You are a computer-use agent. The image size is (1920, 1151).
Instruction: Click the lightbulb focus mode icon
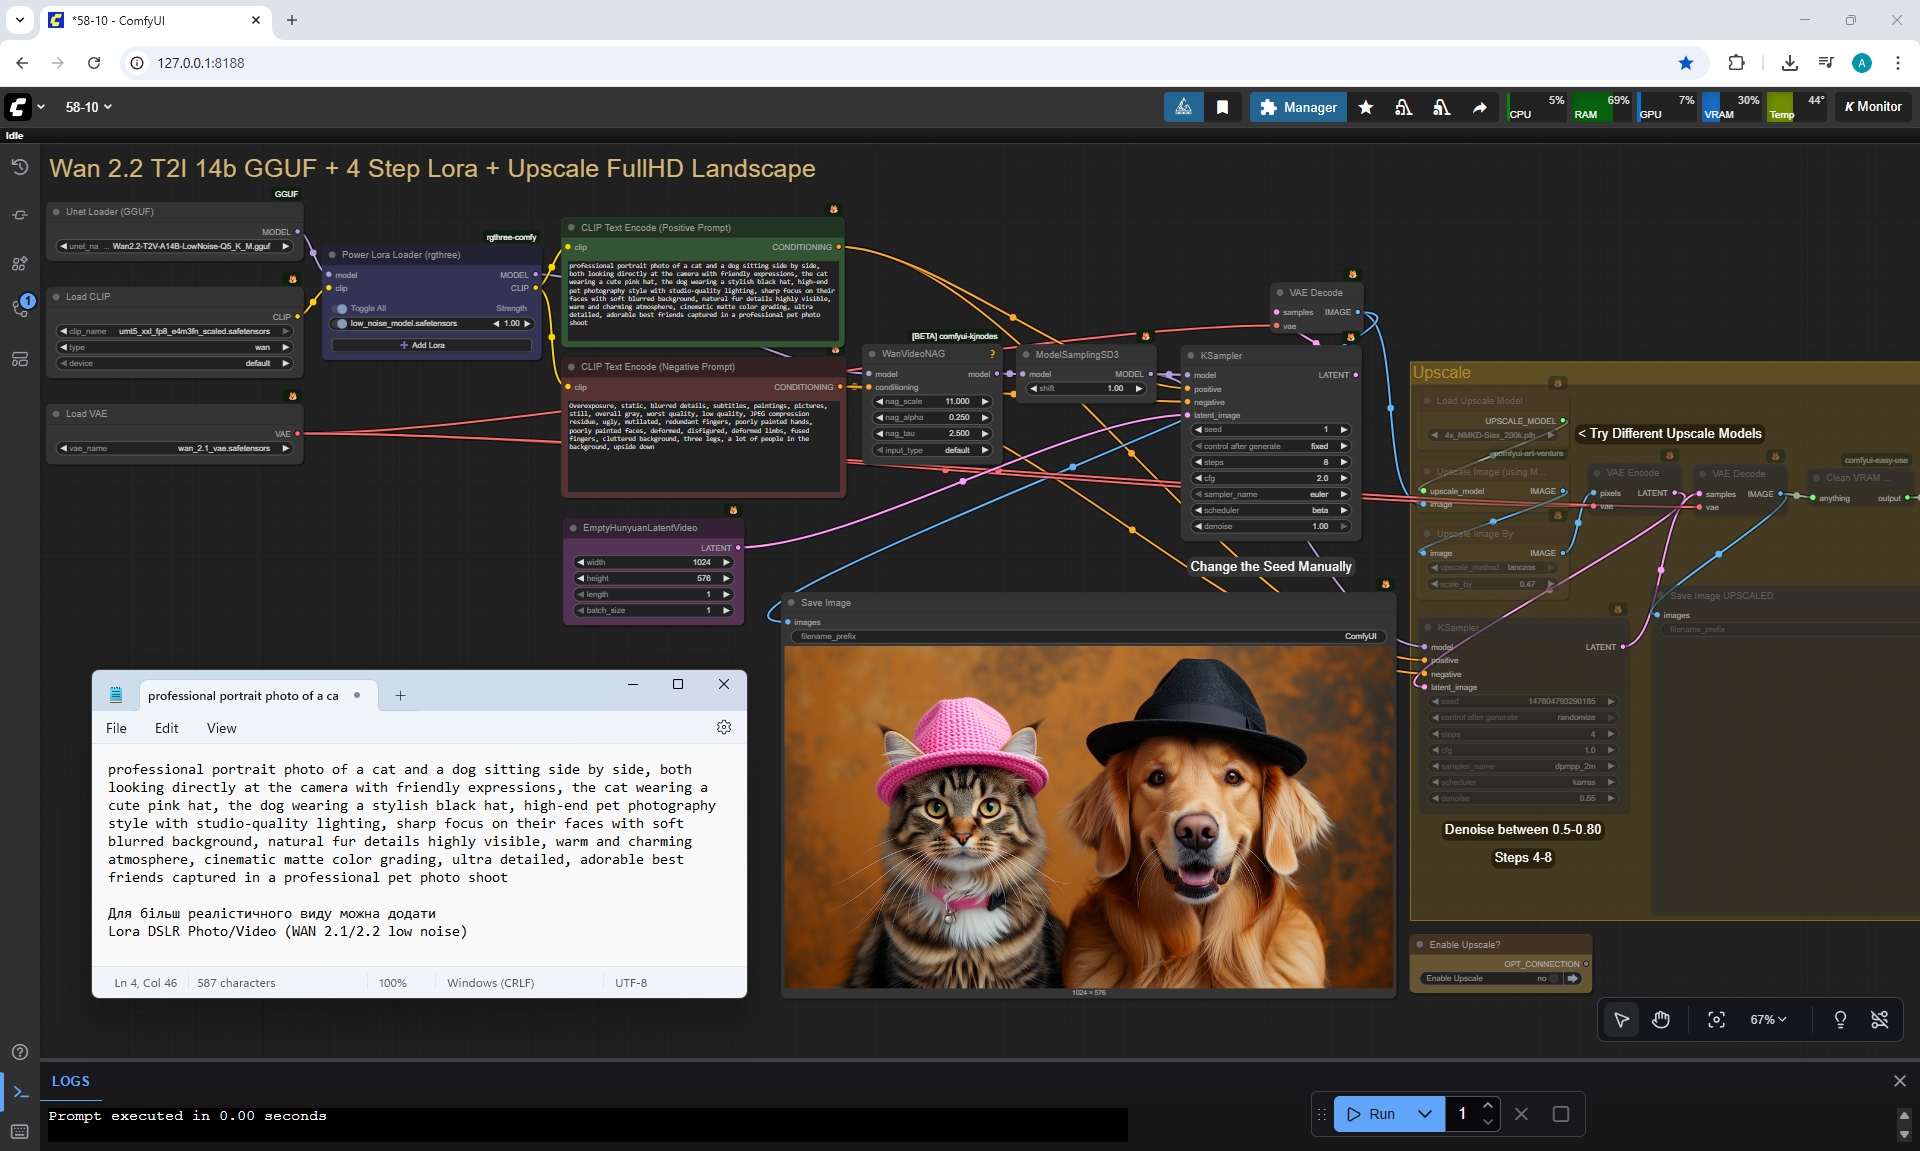[x=1840, y=1020]
